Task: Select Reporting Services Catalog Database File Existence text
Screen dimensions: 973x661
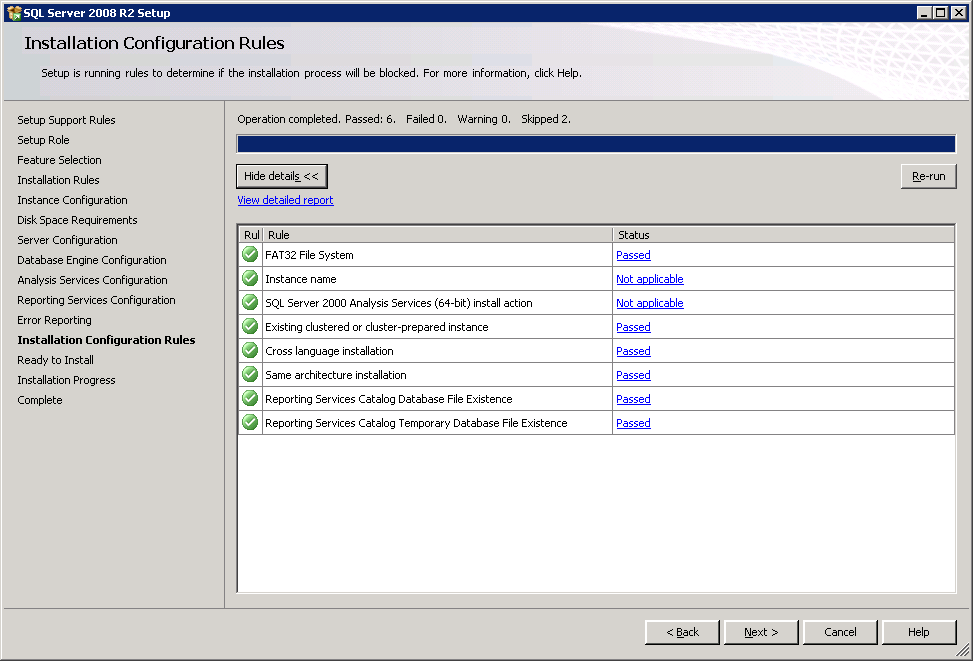Action: click(x=389, y=399)
